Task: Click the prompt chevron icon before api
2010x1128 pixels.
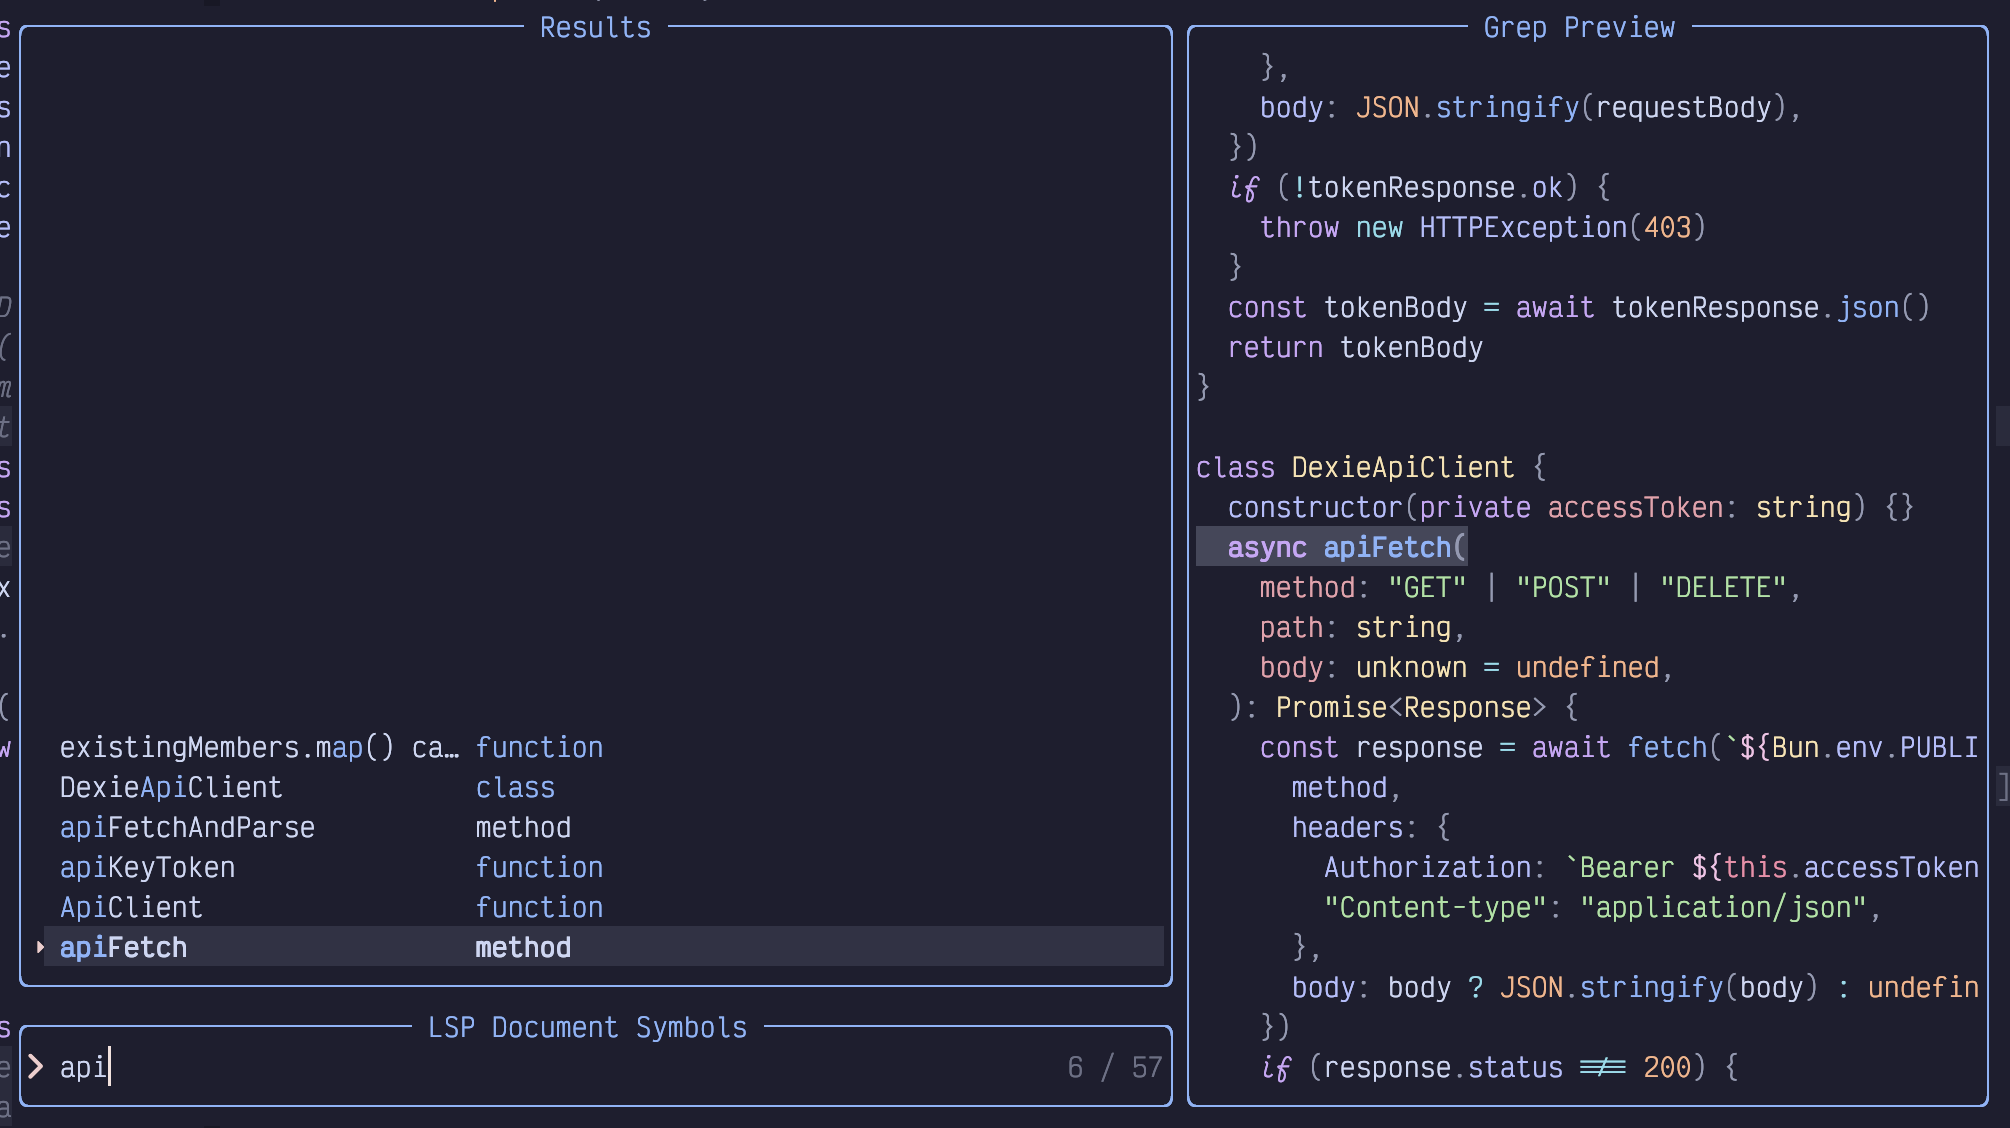Action: [x=36, y=1067]
